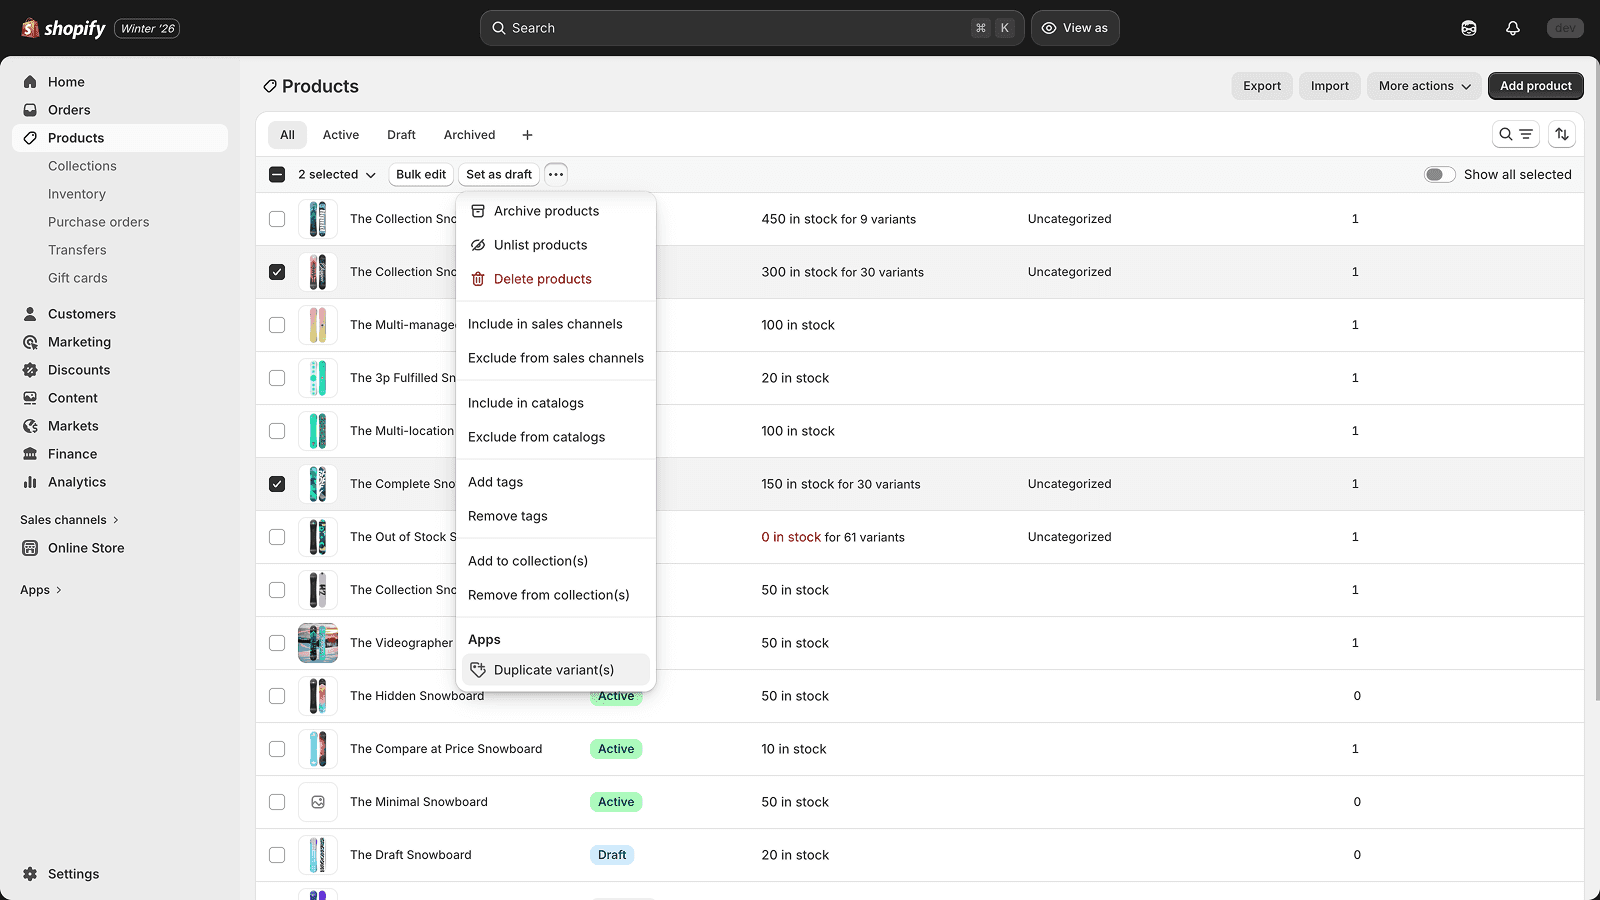Open Settings at the bottom sidebar
This screenshot has width=1600, height=900.
click(x=73, y=873)
